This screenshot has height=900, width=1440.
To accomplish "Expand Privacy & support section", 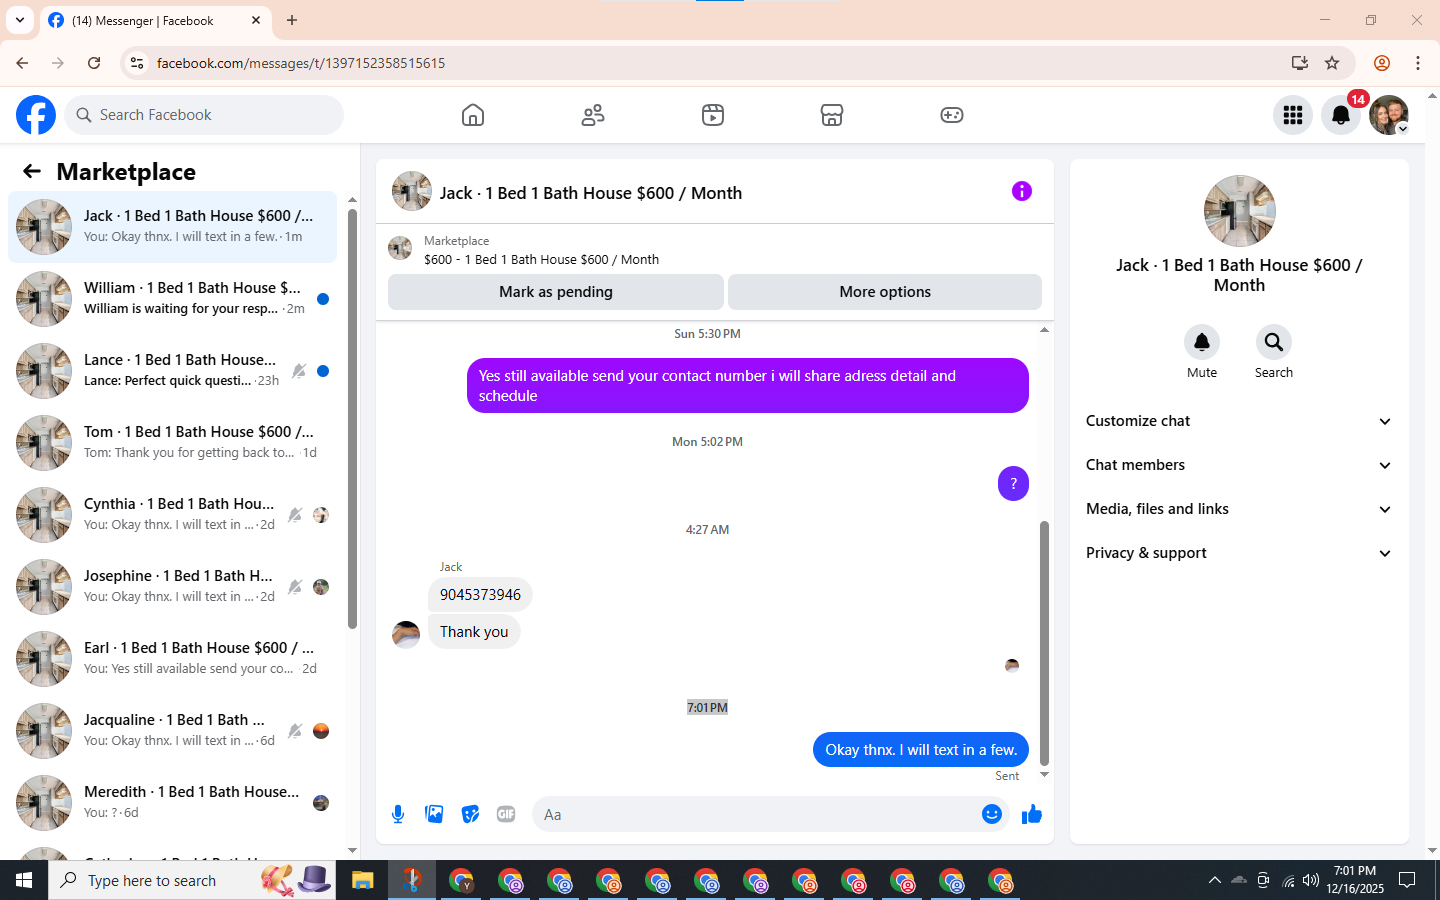I will coord(1239,553).
